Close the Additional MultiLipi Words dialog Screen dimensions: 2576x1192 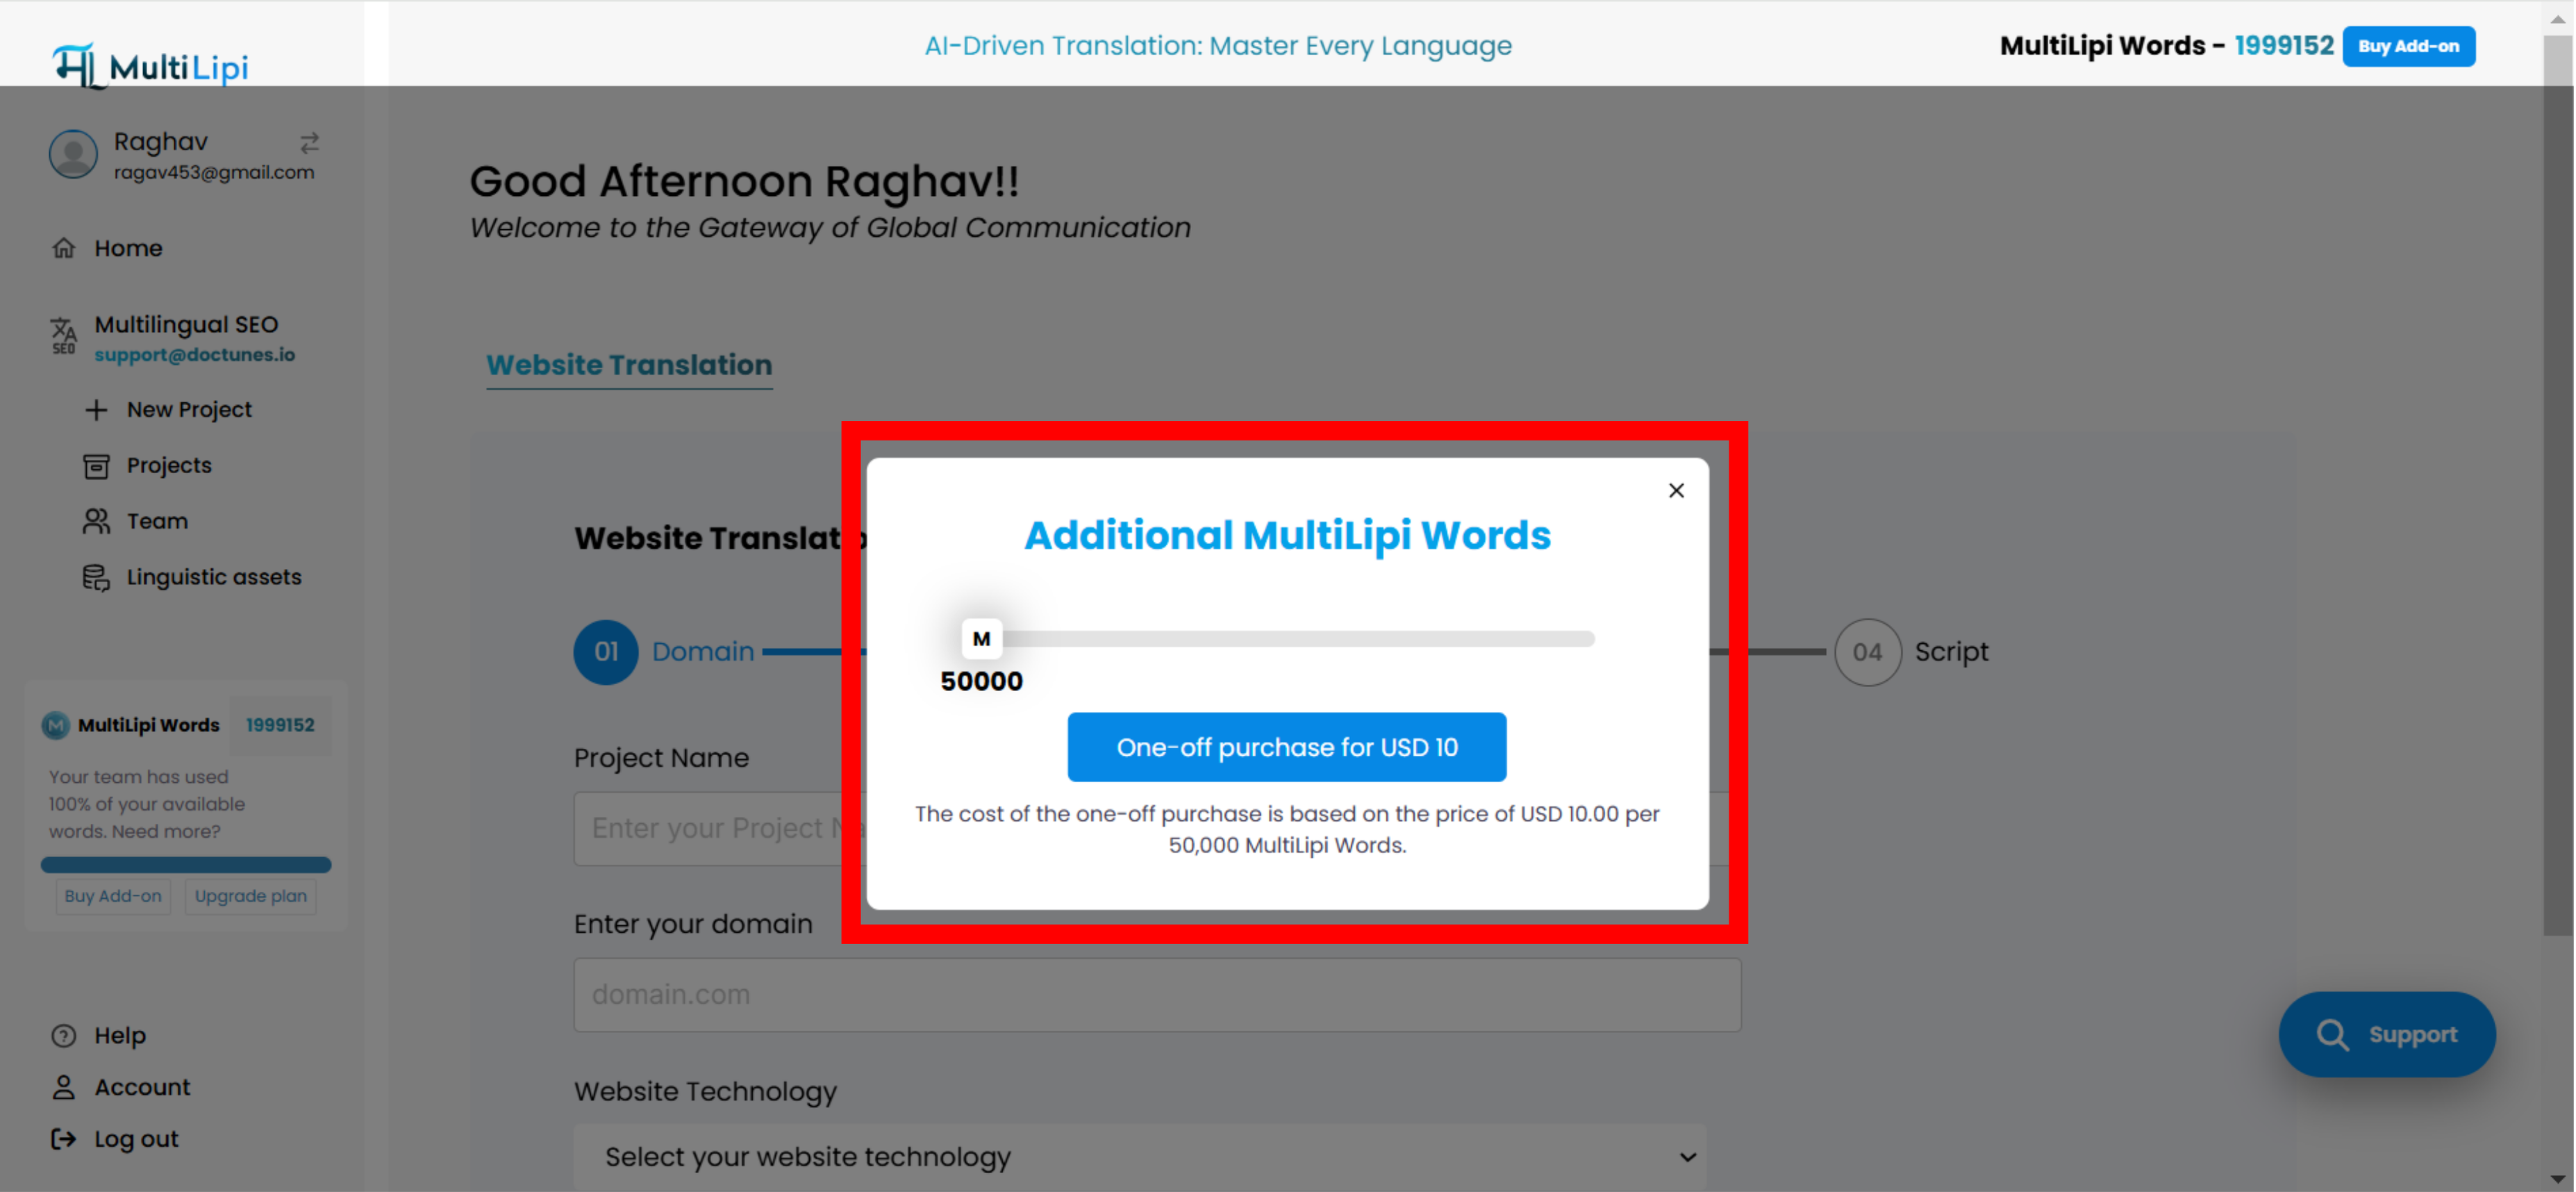[1676, 490]
